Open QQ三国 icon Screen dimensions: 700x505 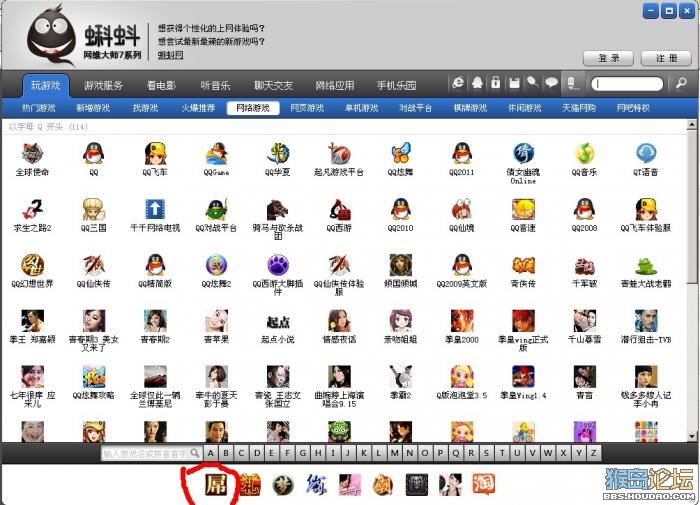93,209
